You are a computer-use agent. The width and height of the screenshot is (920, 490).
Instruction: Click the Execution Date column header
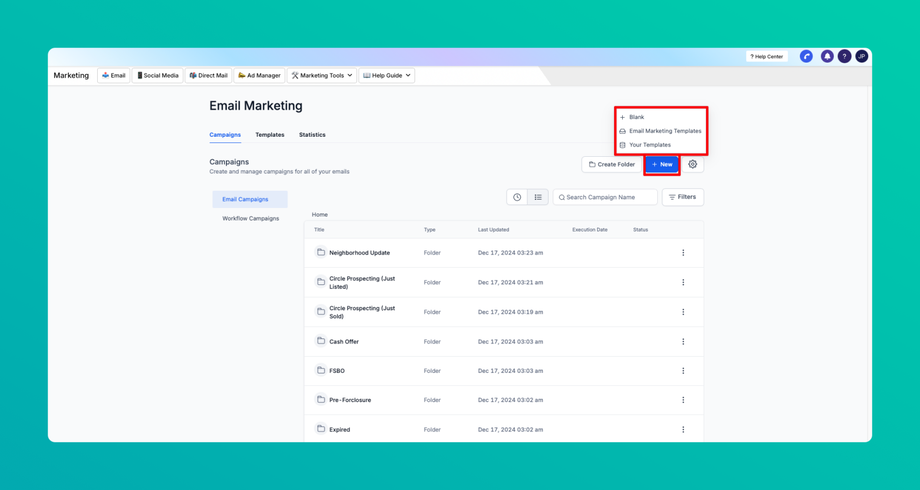click(590, 230)
